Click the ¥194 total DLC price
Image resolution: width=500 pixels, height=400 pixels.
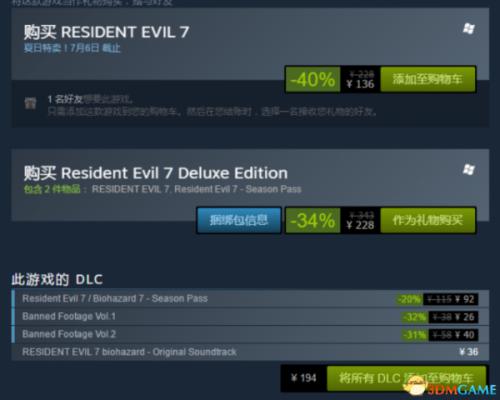[303, 378]
